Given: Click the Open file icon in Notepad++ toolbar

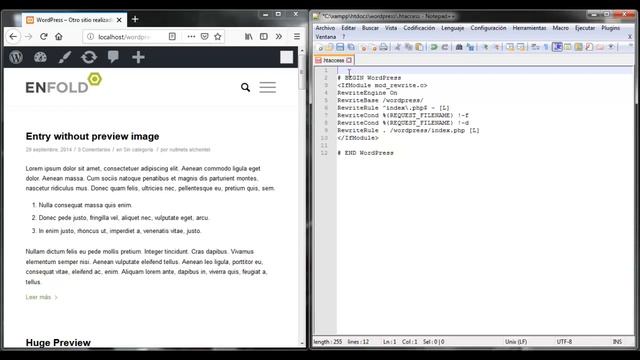Looking at the screenshot, I should tap(329, 47).
